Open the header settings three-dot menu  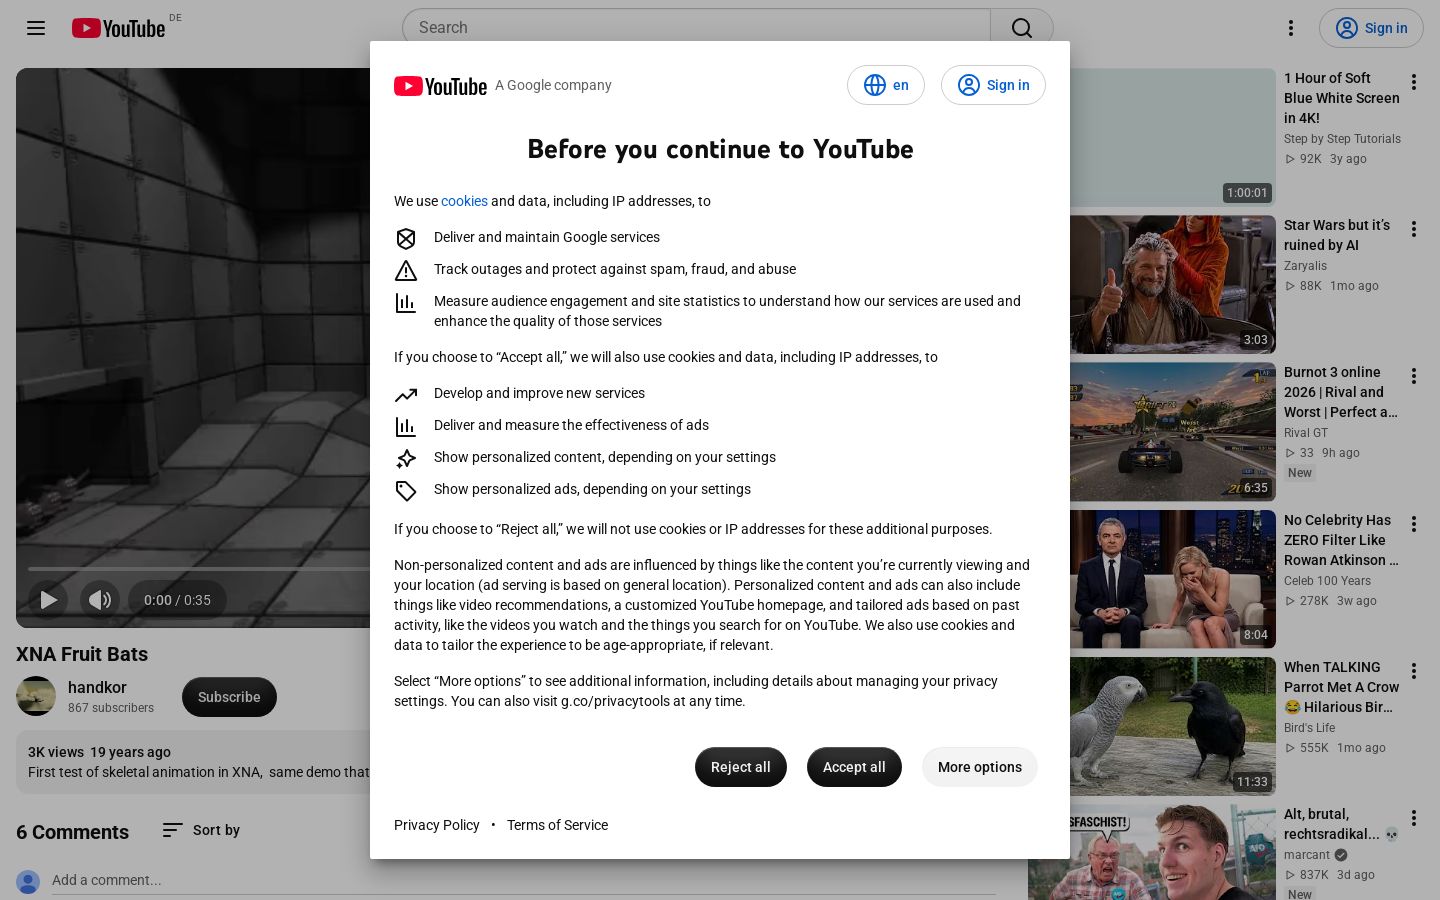click(1291, 28)
